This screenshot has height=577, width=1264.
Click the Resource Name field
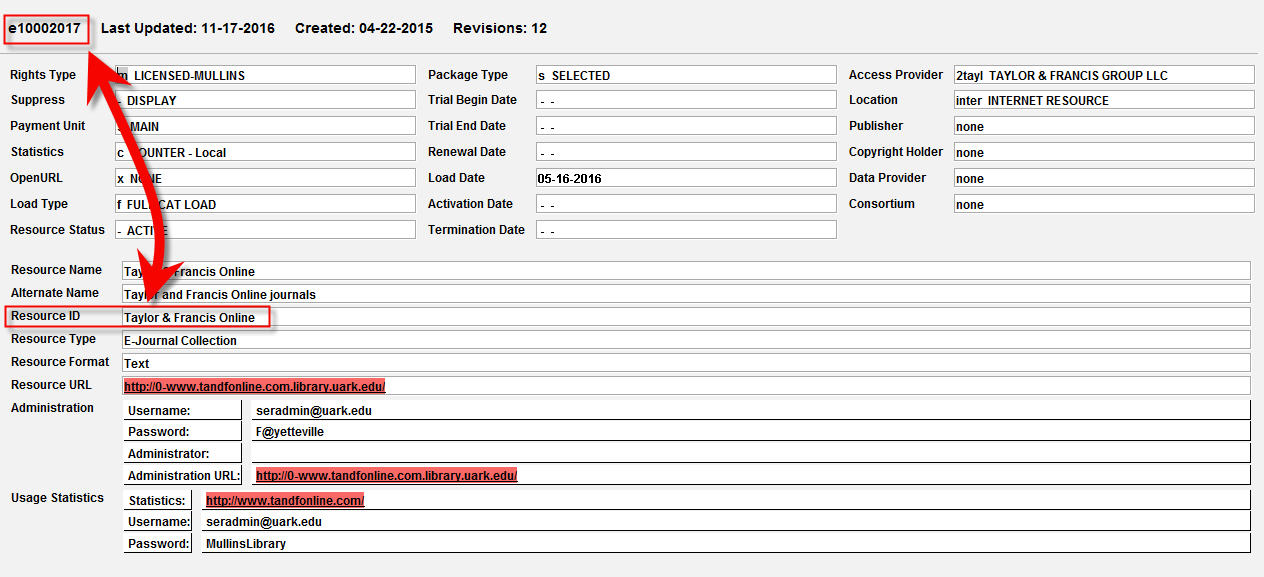pos(686,271)
